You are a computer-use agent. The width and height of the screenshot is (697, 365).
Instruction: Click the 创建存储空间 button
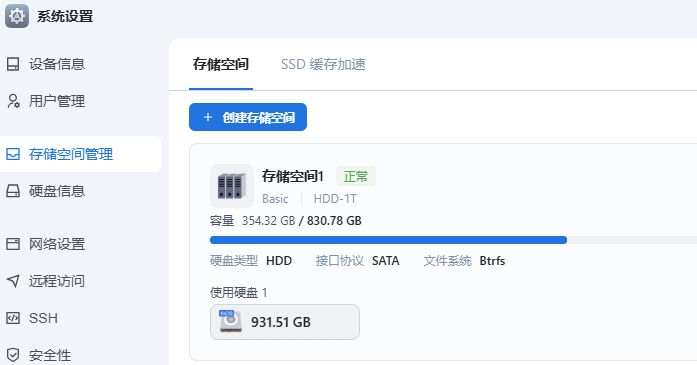pyautogui.click(x=248, y=117)
